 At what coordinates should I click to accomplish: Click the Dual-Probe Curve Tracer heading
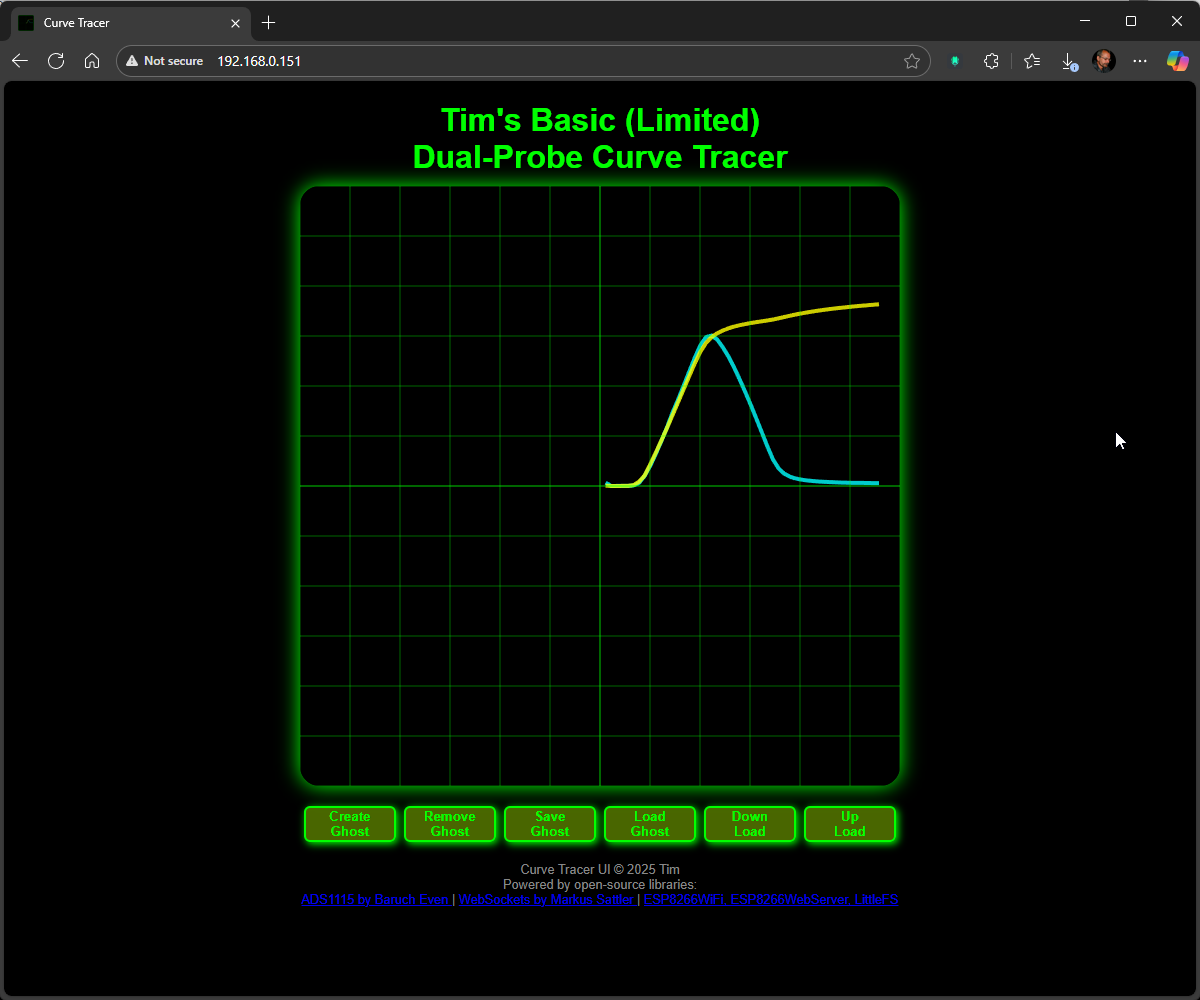click(600, 157)
